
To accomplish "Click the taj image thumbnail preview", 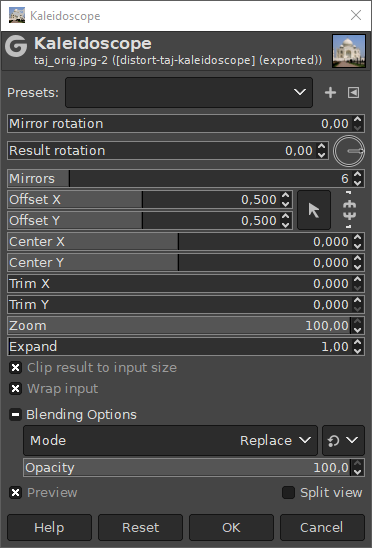I will [x=349, y=51].
